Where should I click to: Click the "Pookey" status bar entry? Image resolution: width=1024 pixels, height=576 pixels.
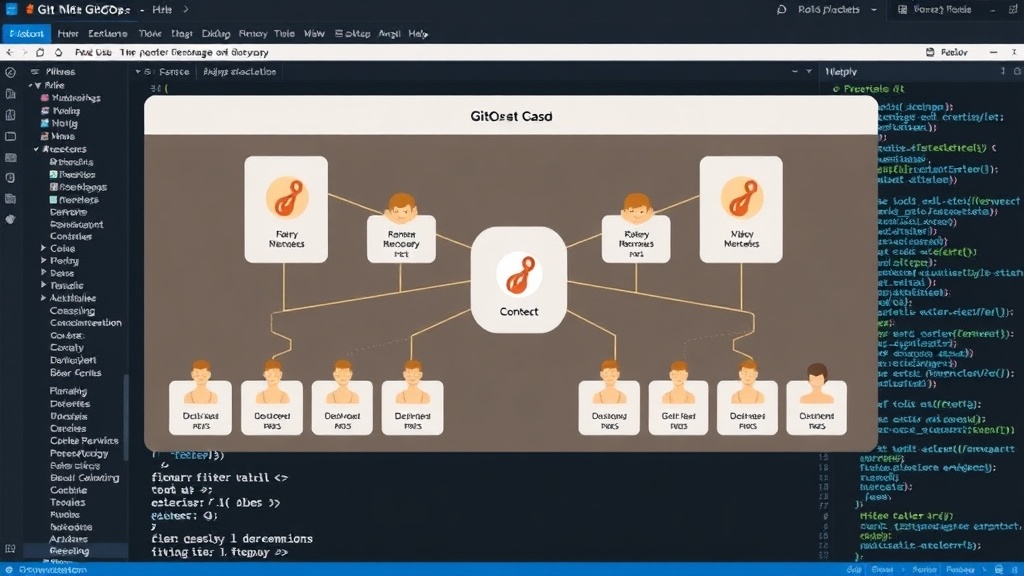point(960,569)
